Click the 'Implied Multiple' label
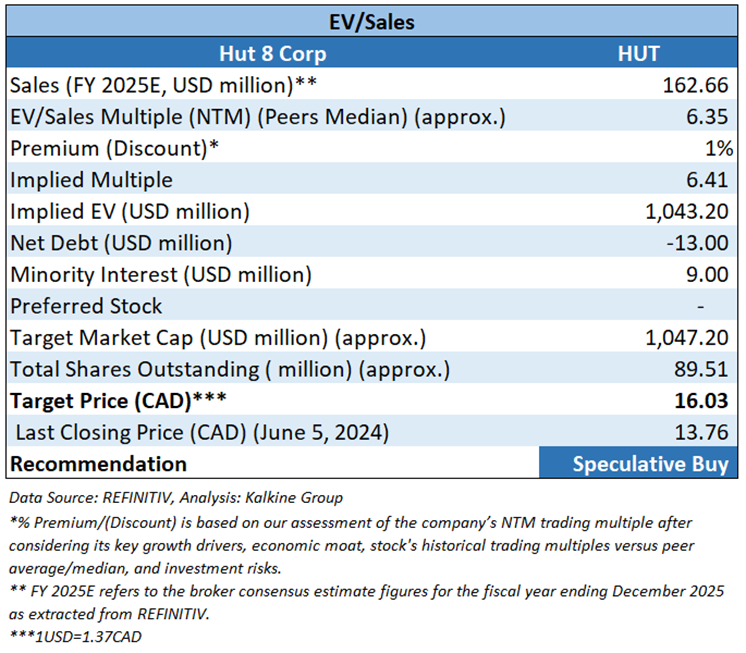This screenshot has width=746, height=653. (x=91, y=180)
